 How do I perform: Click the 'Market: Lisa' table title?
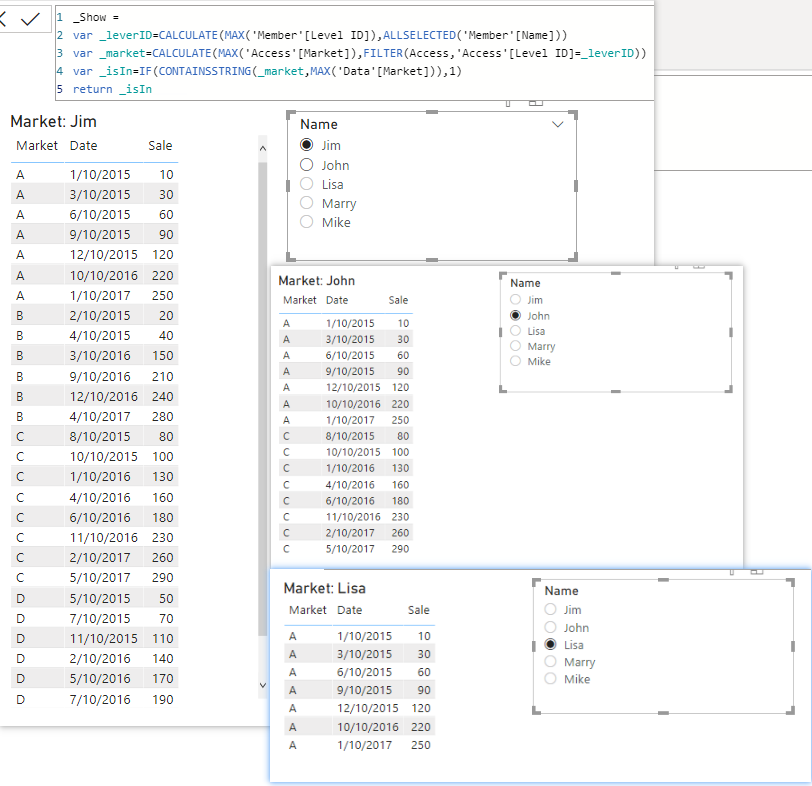click(325, 588)
